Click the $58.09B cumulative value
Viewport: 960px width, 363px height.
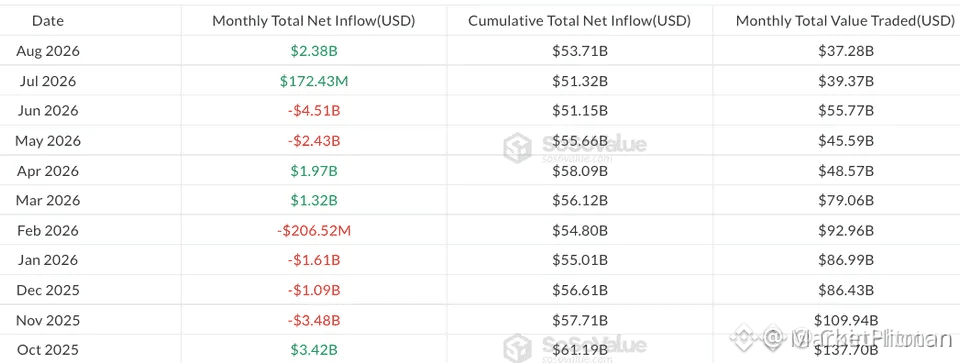pyautogui.click(x=580, y=171)
